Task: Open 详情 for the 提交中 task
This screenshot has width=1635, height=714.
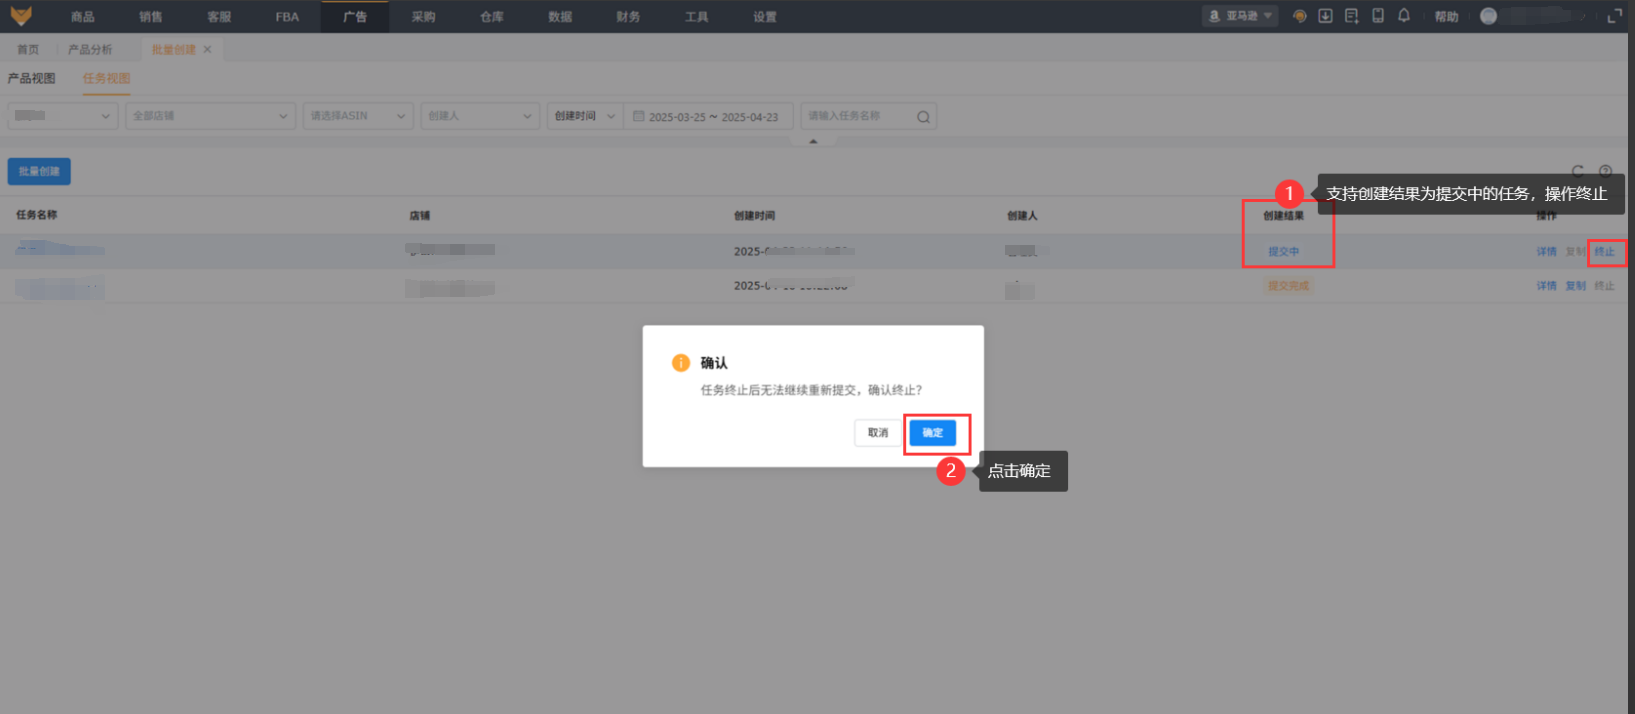Action: coord(1546,251)
